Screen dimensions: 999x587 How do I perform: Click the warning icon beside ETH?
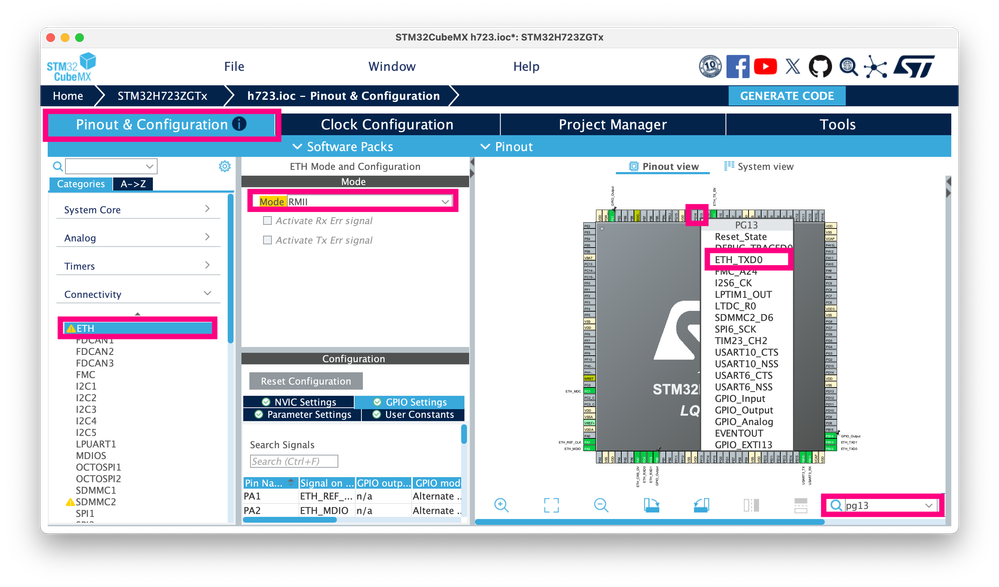tap(71, 329)
